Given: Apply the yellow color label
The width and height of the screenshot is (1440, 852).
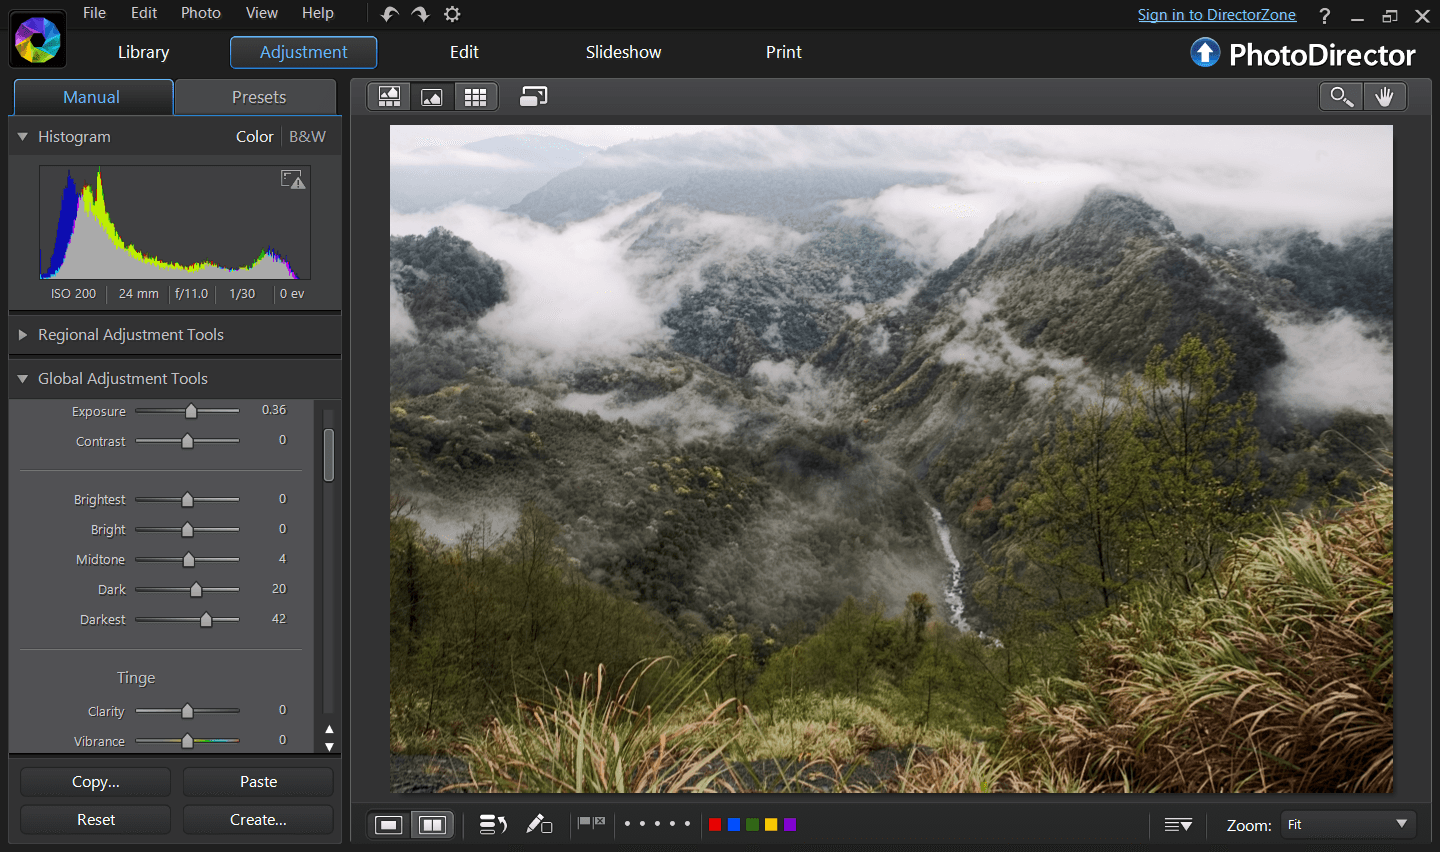Looking at the screenshot, I should pos(771,824).
